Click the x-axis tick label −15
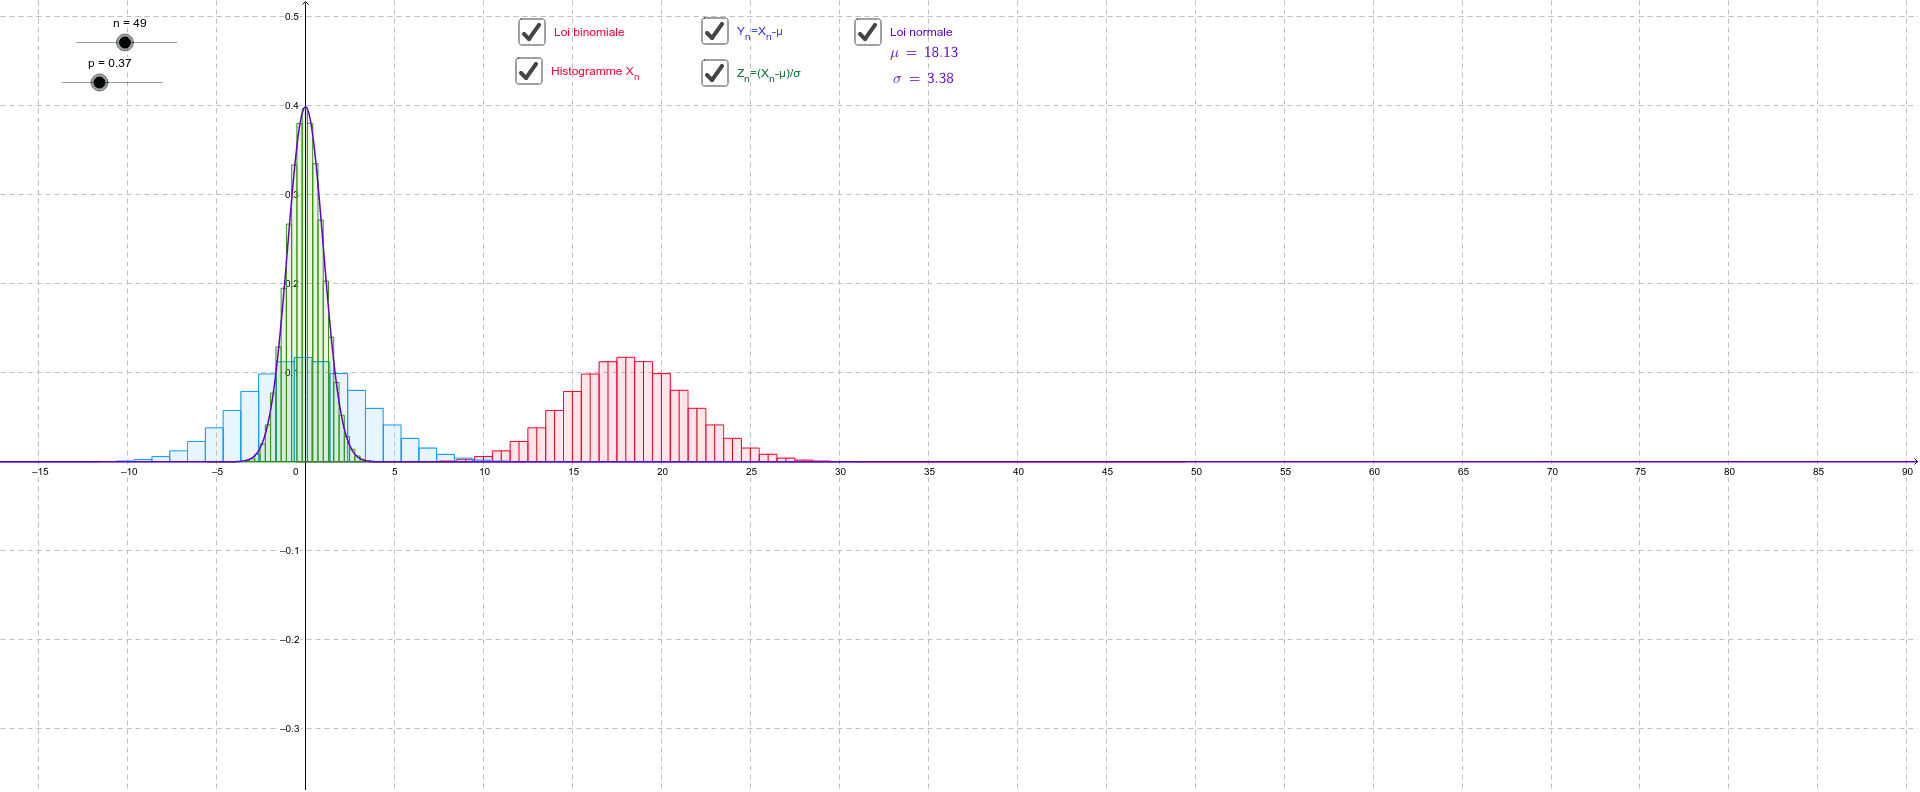The image size is (1920, 792). pos(40,471)
